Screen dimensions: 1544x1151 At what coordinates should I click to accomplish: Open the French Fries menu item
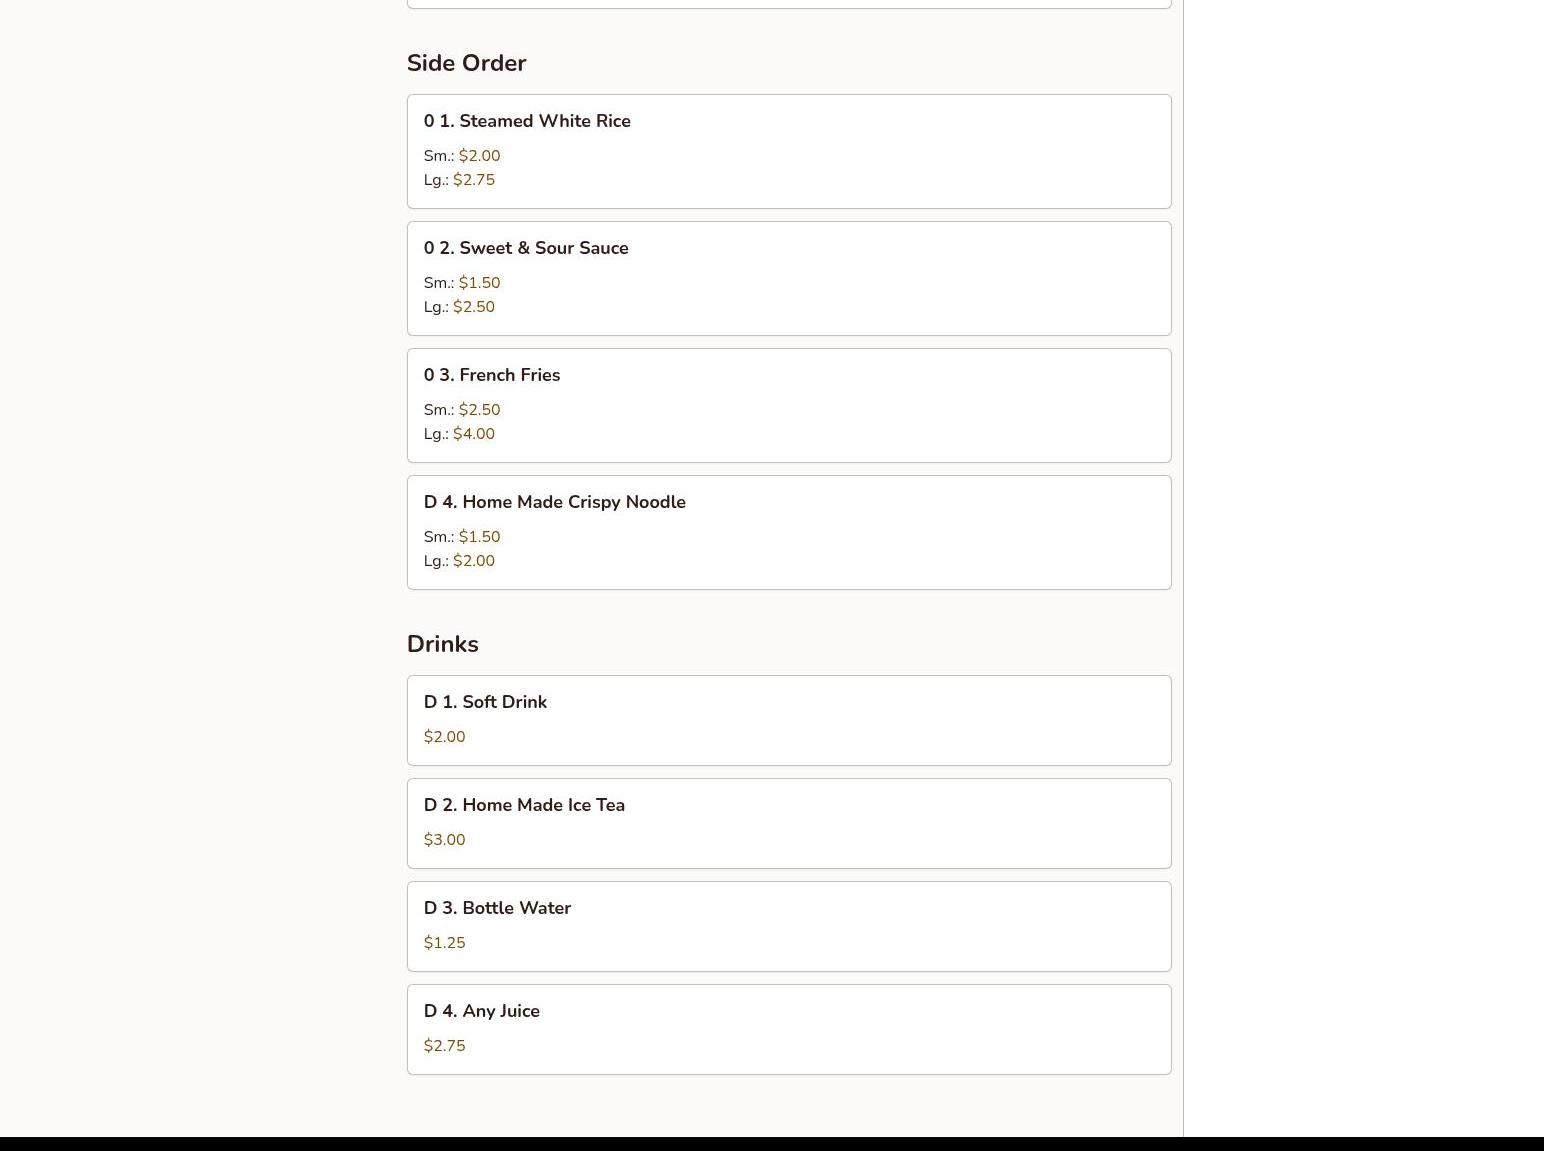coord(789,406)
